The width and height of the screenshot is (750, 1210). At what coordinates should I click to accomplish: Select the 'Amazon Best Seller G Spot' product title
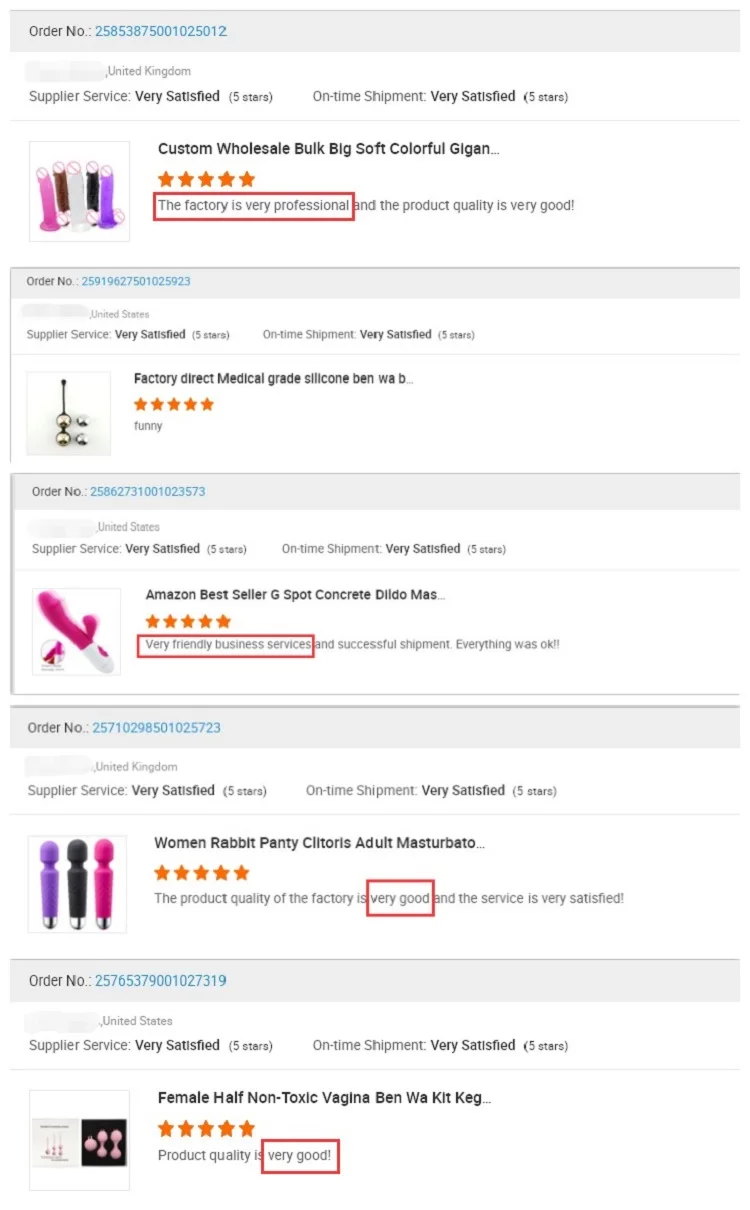pyautogui.click(x=295, y=595)
